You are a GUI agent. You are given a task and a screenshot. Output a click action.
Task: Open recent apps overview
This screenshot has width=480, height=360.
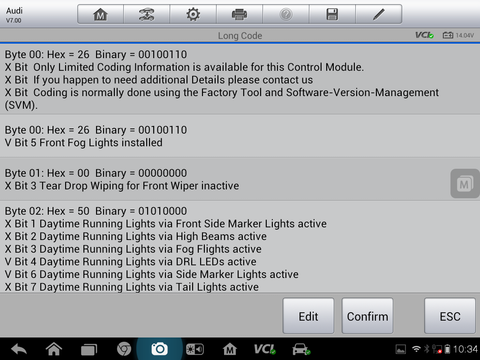[x=89, y=349]
